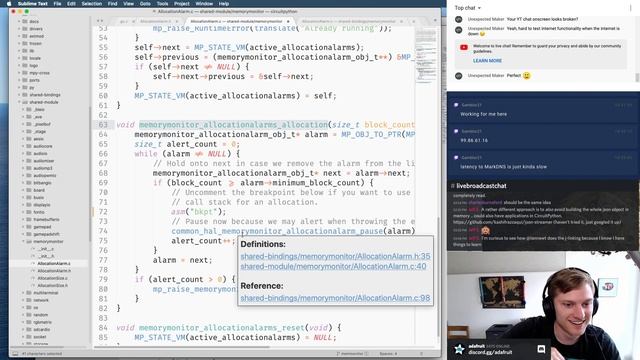
Task: Collapse the memorymonitor folder
Action: tap(23, 241)
